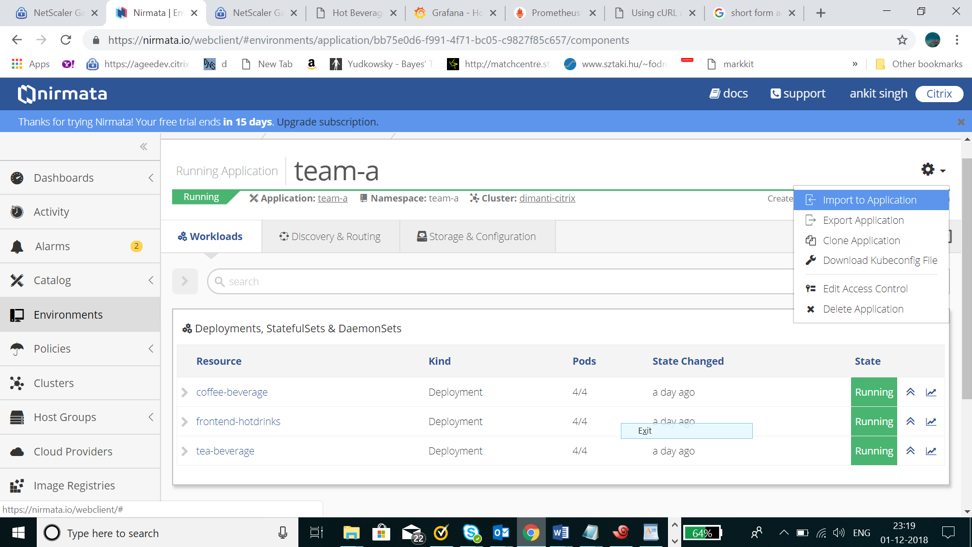Click the Upgrade subscription link
972x547 pixels.
coord(327,122)
